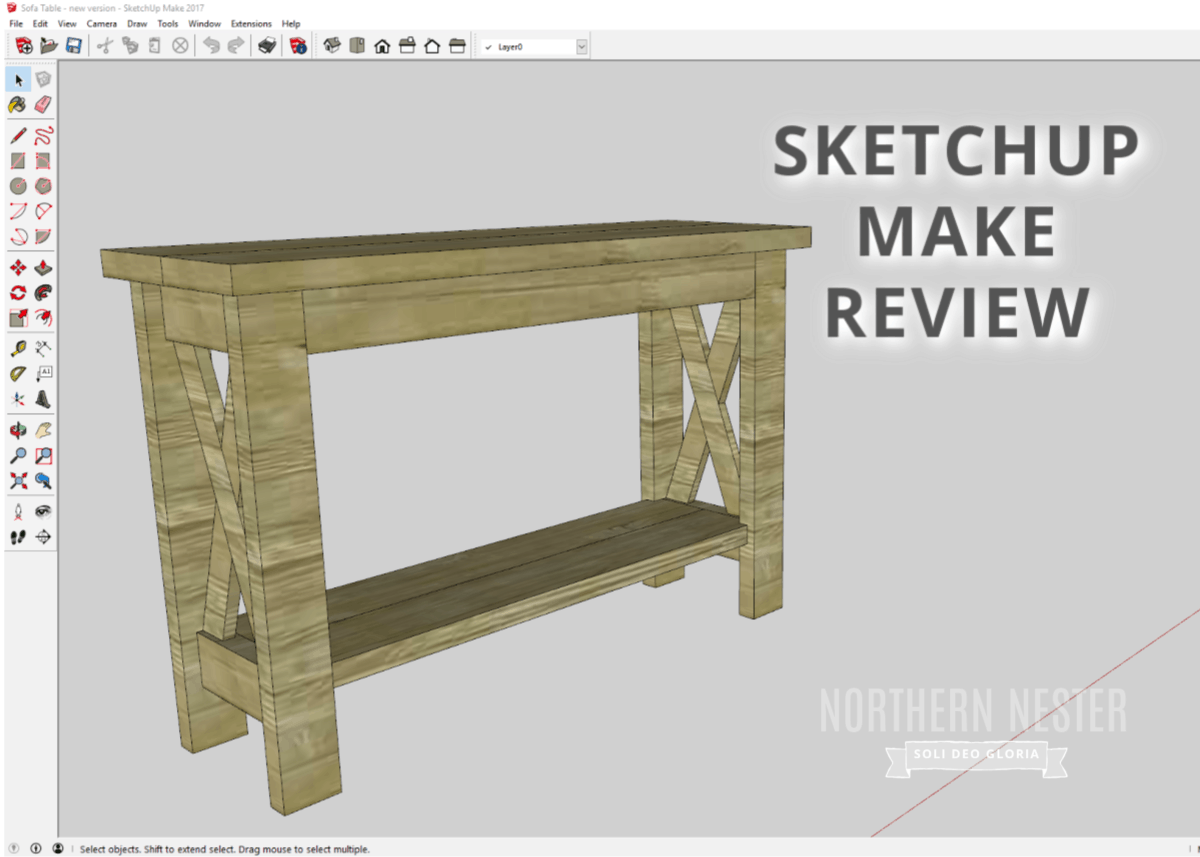Viewport: 1200px width, 857px height.
Task: Select the Pie arc tool
Action: pos(43,237)
